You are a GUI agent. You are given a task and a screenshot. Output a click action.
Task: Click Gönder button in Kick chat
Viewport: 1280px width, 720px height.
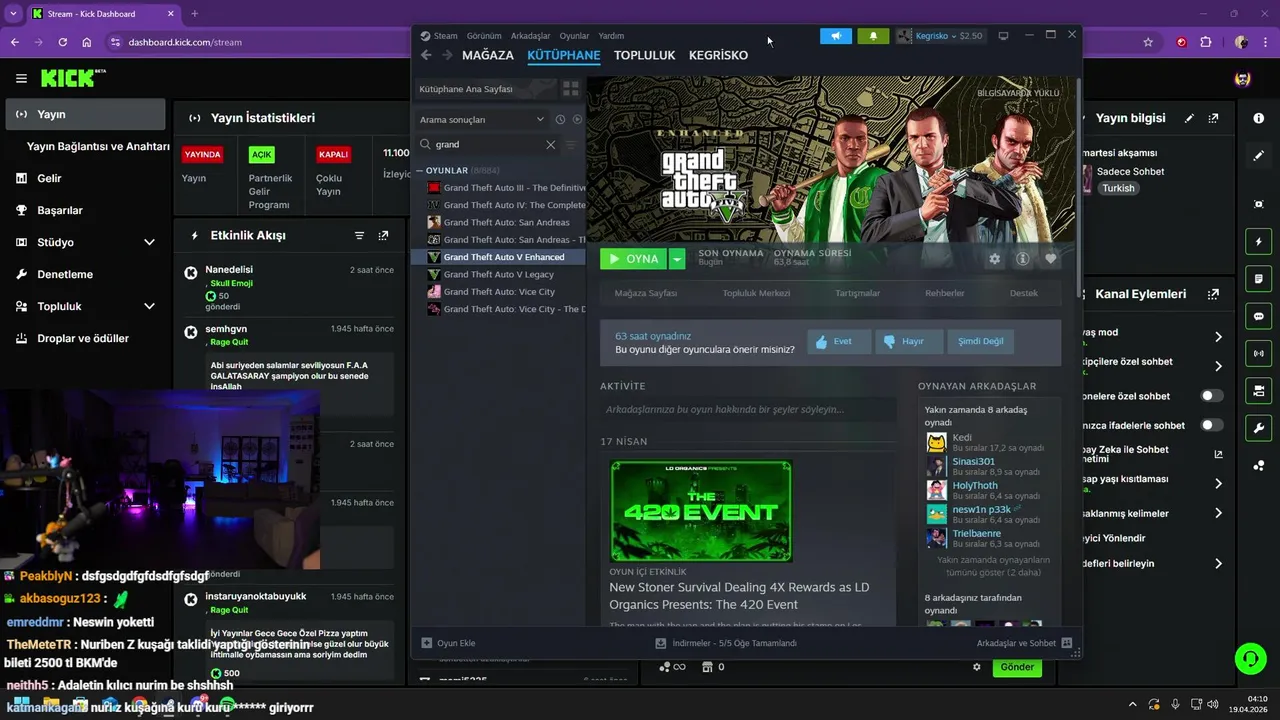1017,667
